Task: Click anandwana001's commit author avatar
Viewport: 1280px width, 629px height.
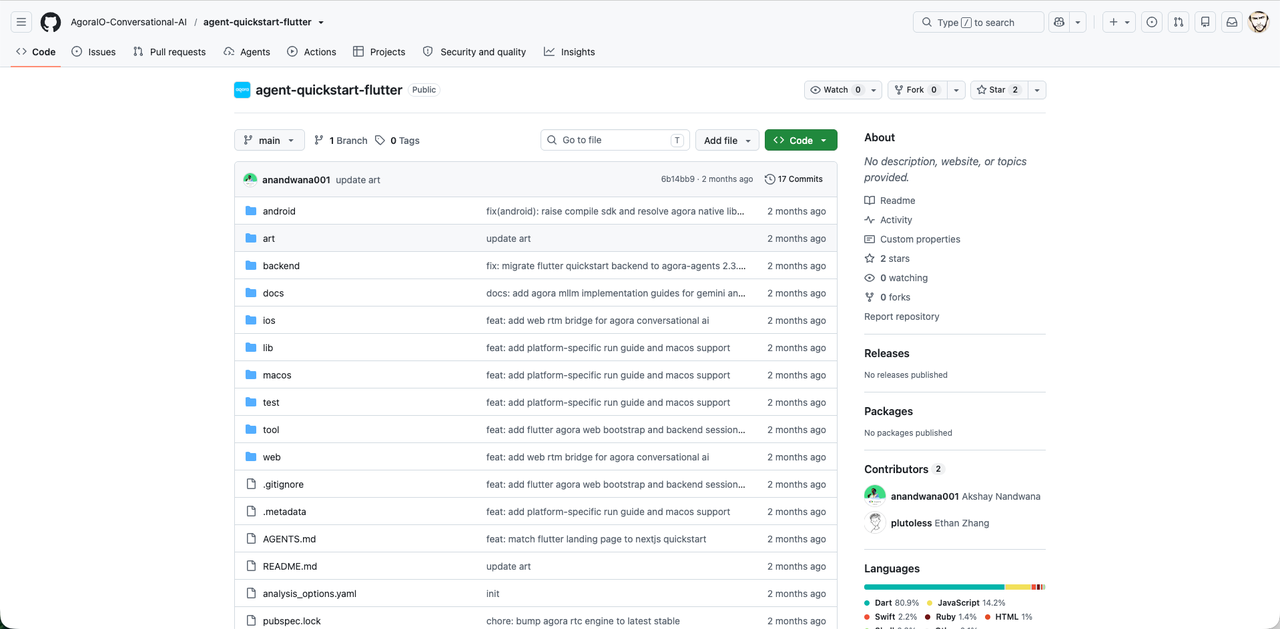Action: click(x=250, y=179)
